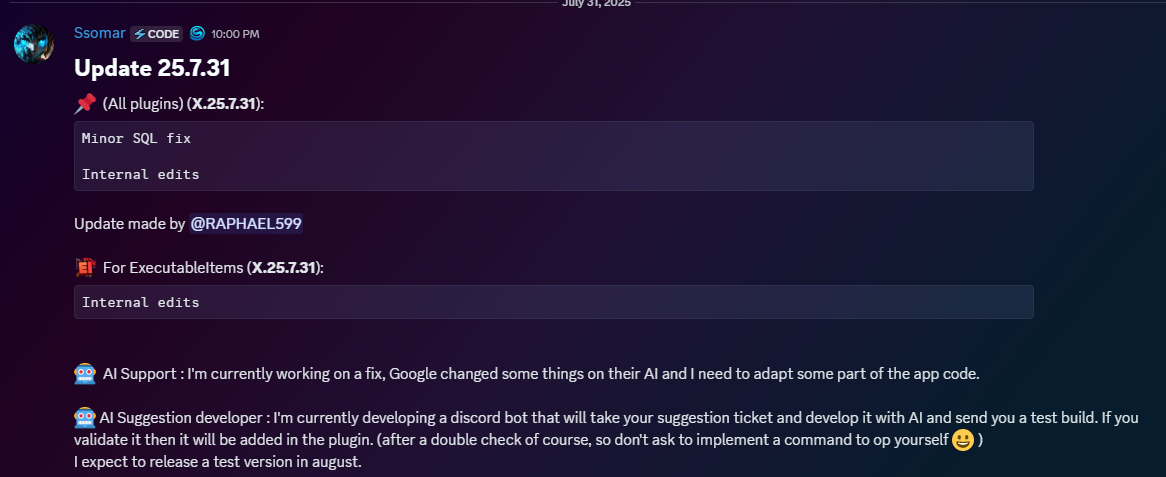Viewport: 1166px width, 477px height.
Task: Click the ExecutableItems EI emoji
Action: 86,267
